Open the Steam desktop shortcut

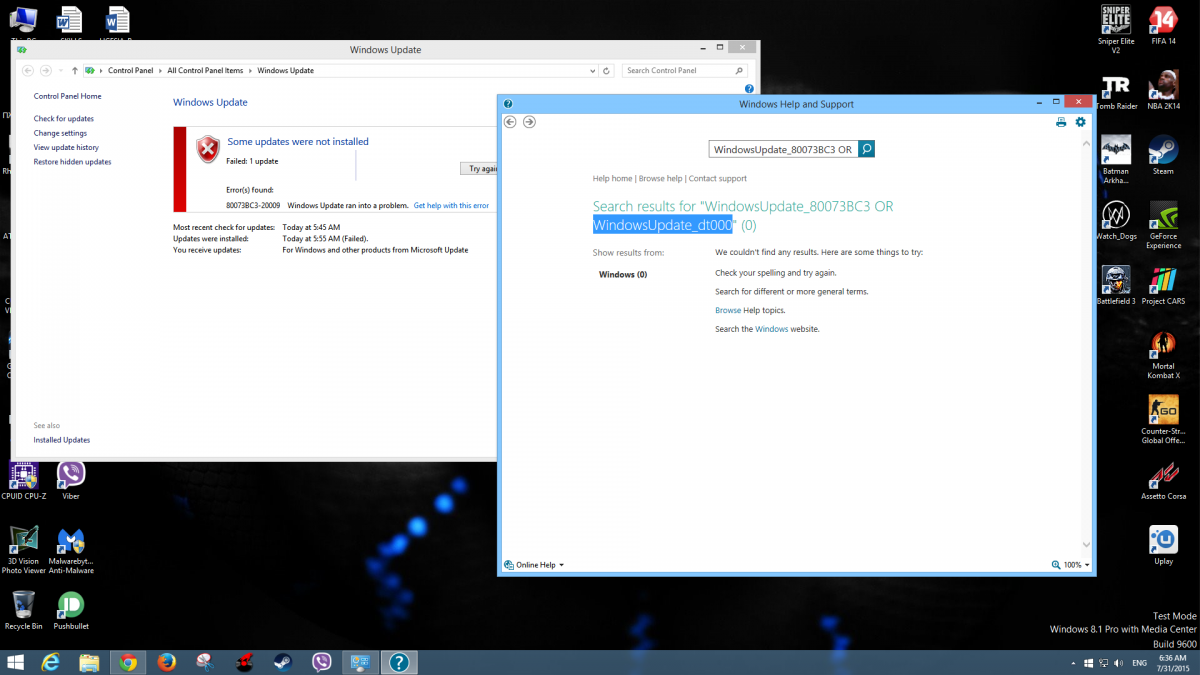[1163, 156]
